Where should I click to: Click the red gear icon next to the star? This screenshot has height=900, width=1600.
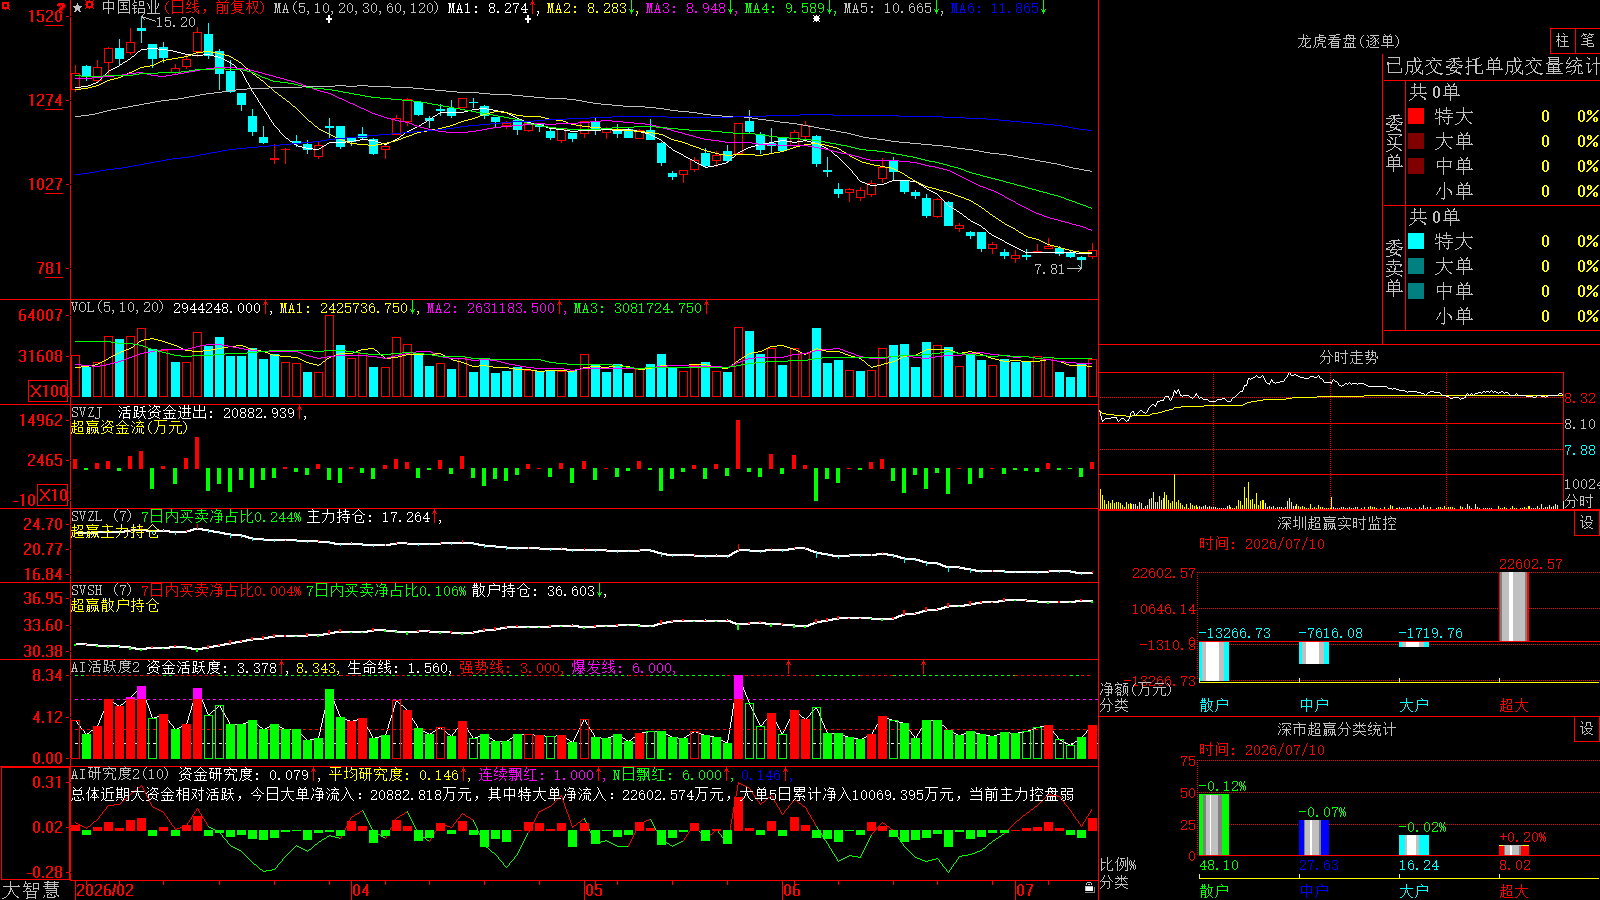(90, 5)
